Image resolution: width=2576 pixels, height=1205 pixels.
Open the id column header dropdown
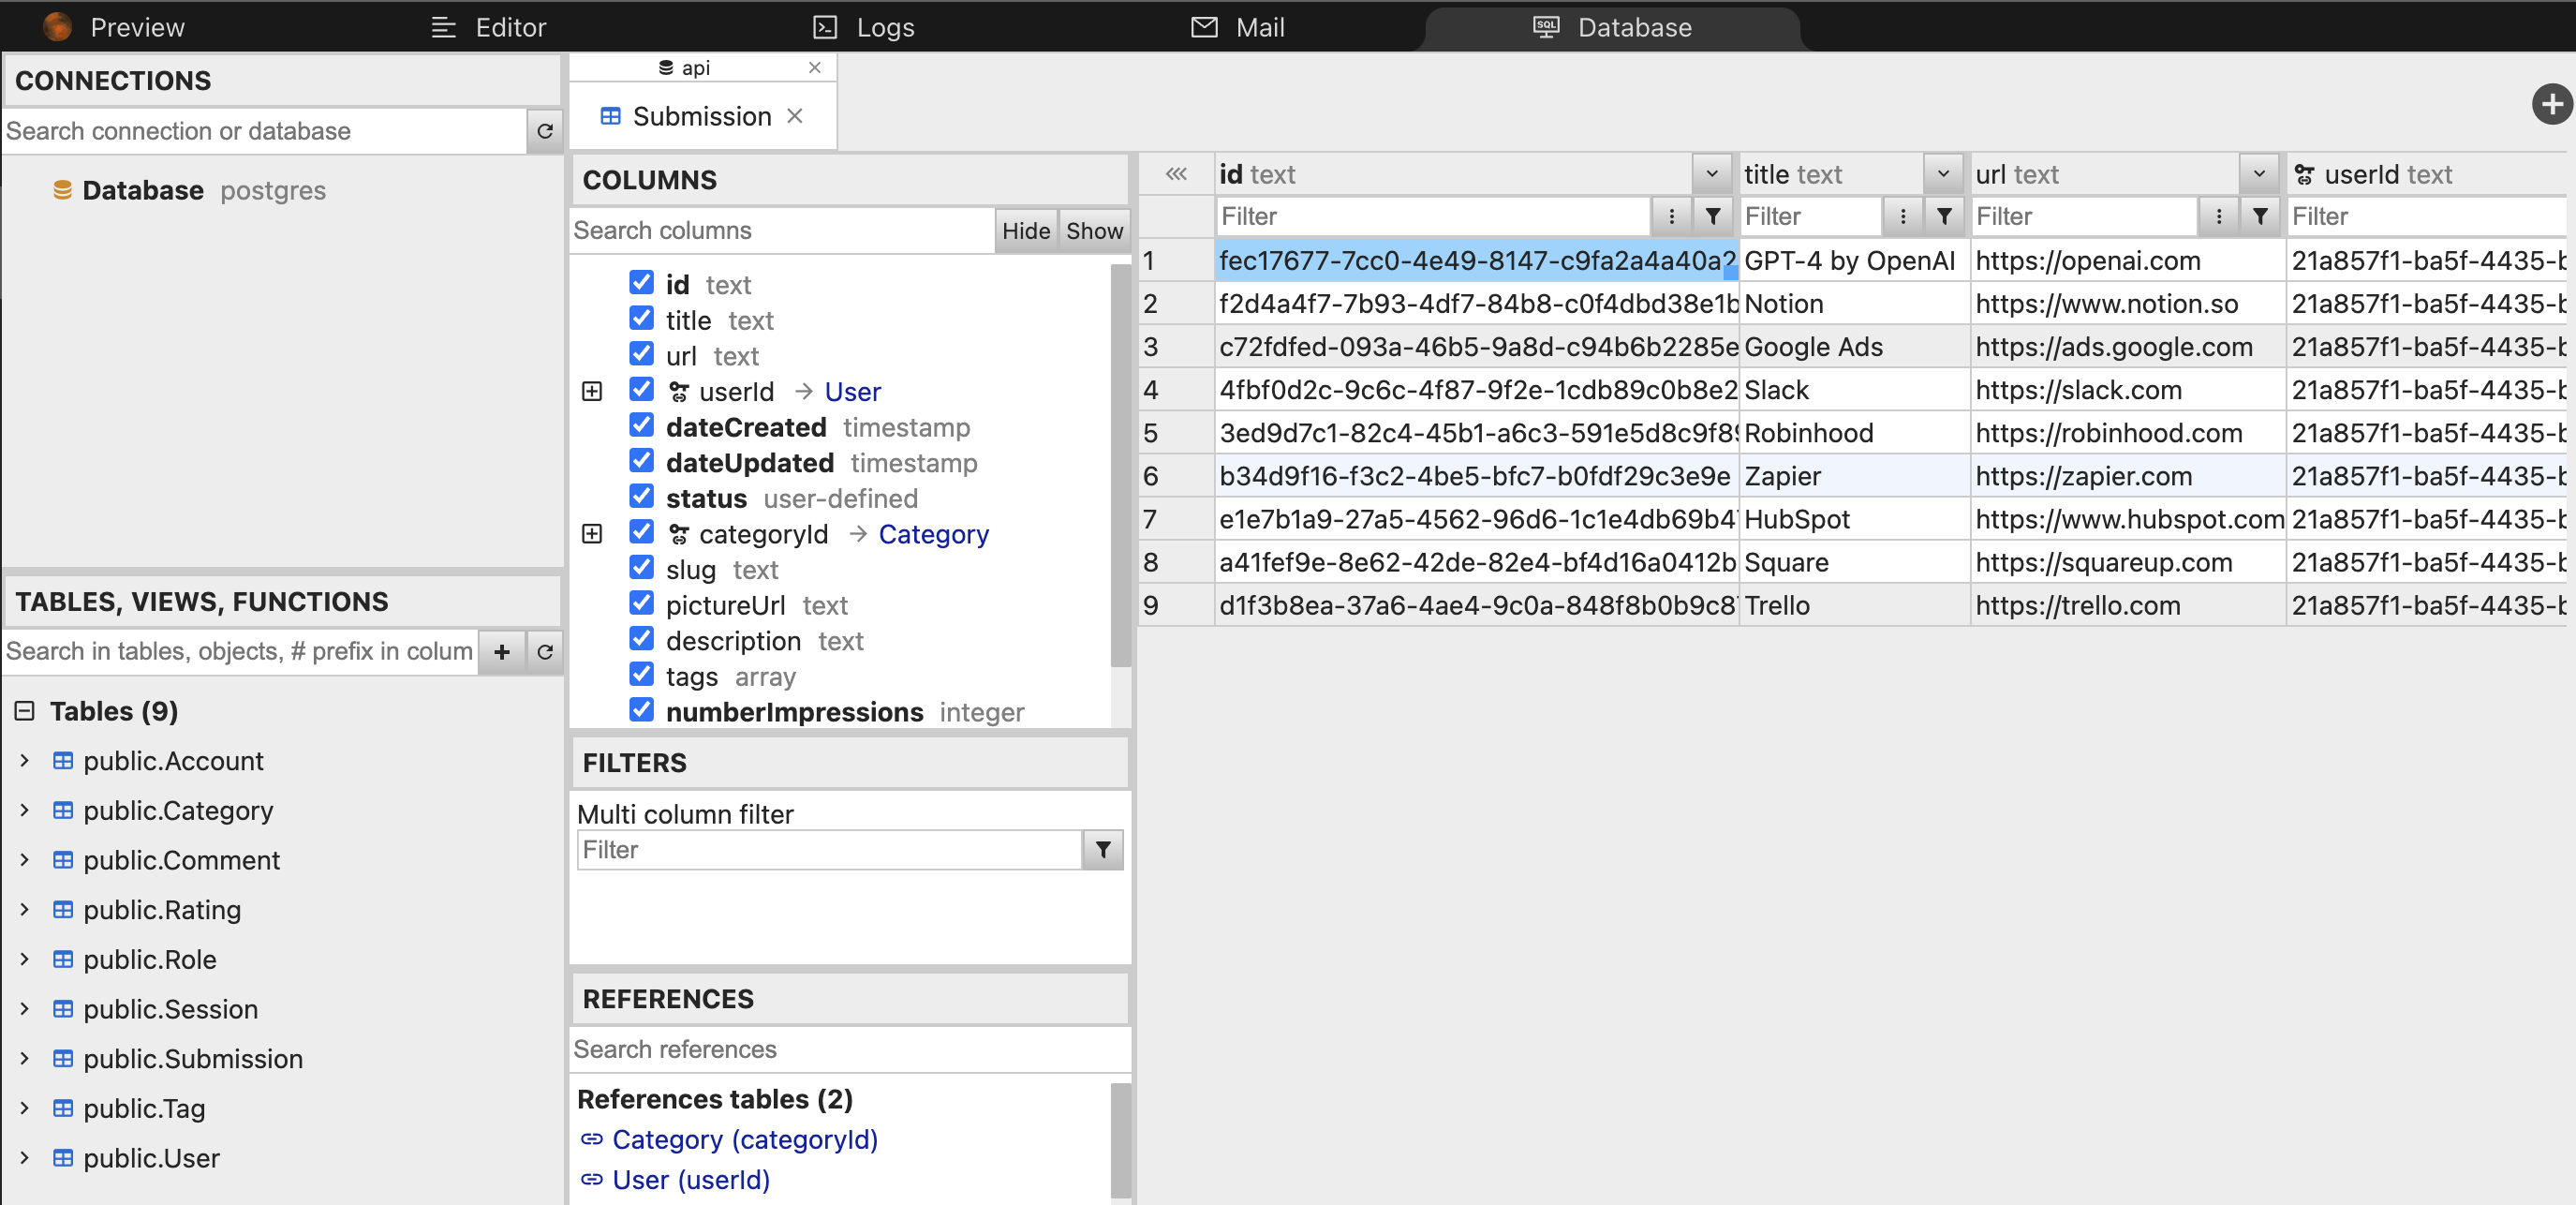pyautogui.click(x=1712, y=174)
